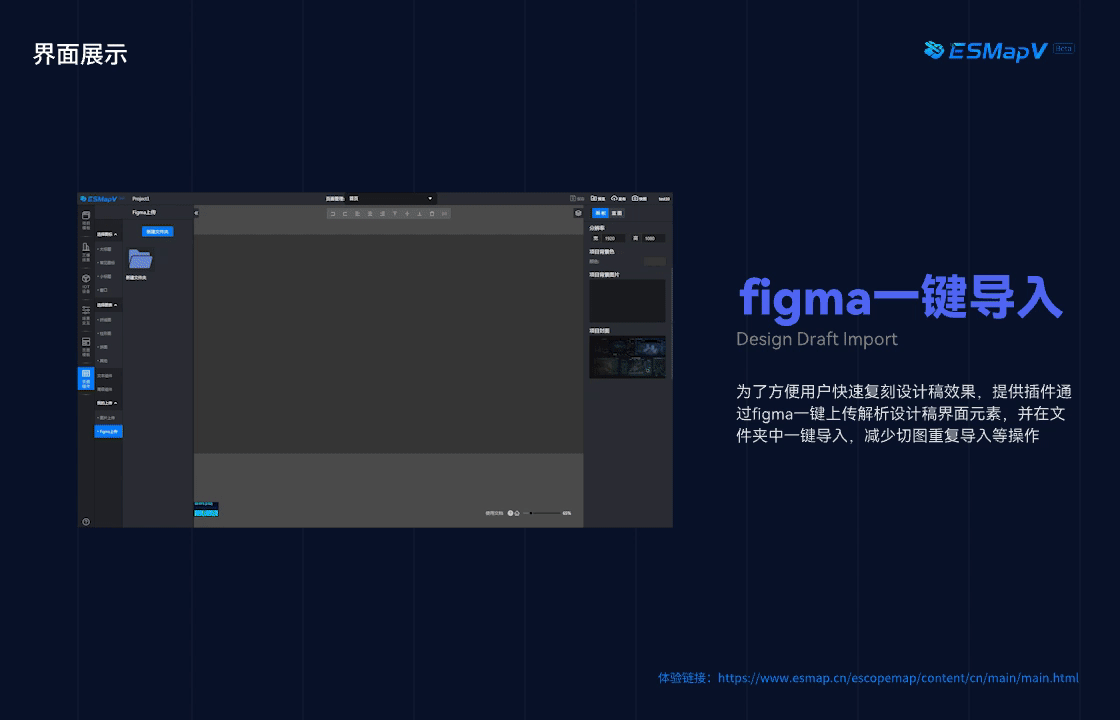Click the large ESMapV Beta slide logo
The image size is (1120, 720).
999,51
